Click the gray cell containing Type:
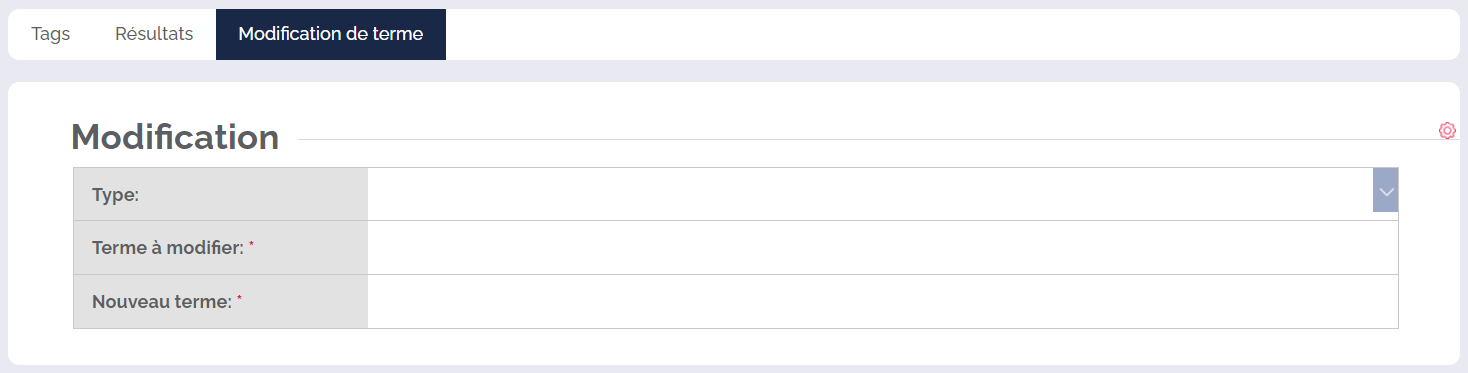1468x373 pixels. pos(221,194)
